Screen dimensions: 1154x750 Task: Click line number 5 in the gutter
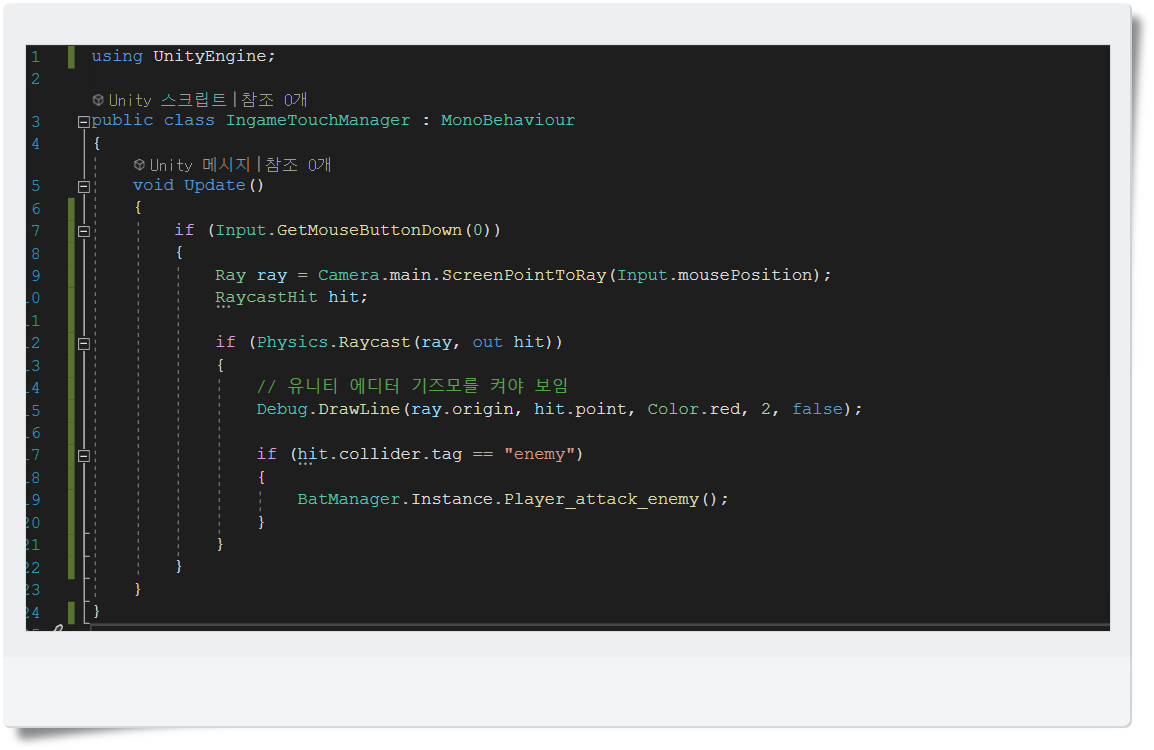[35, 186]
